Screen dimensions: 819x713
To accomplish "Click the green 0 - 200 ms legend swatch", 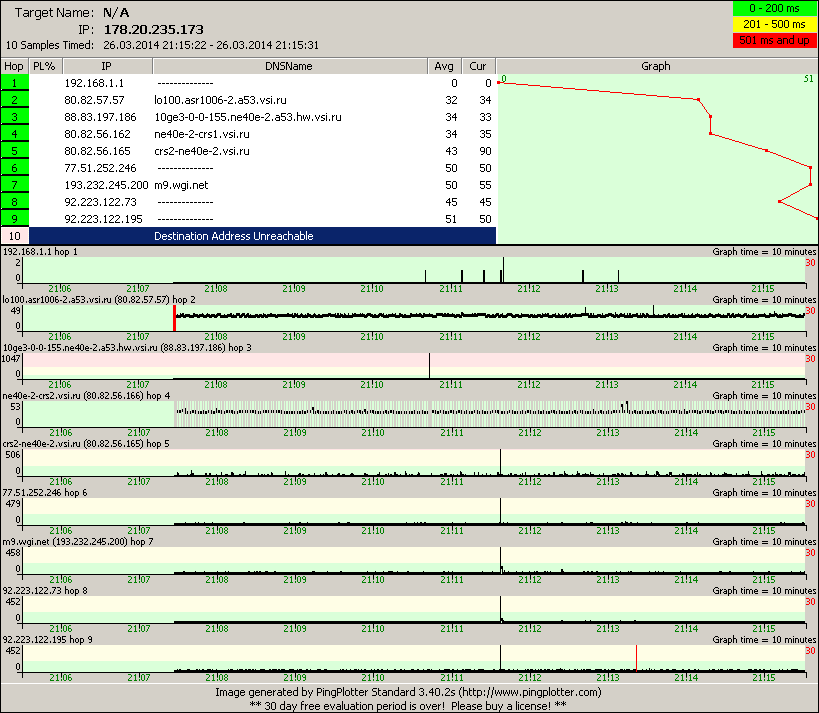I will coord(775,9).
